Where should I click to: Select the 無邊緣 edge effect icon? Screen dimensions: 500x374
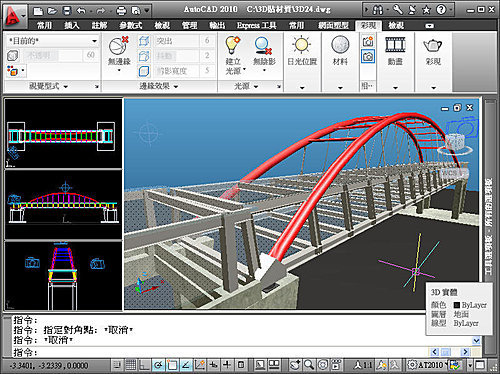(x=119, y=46)
